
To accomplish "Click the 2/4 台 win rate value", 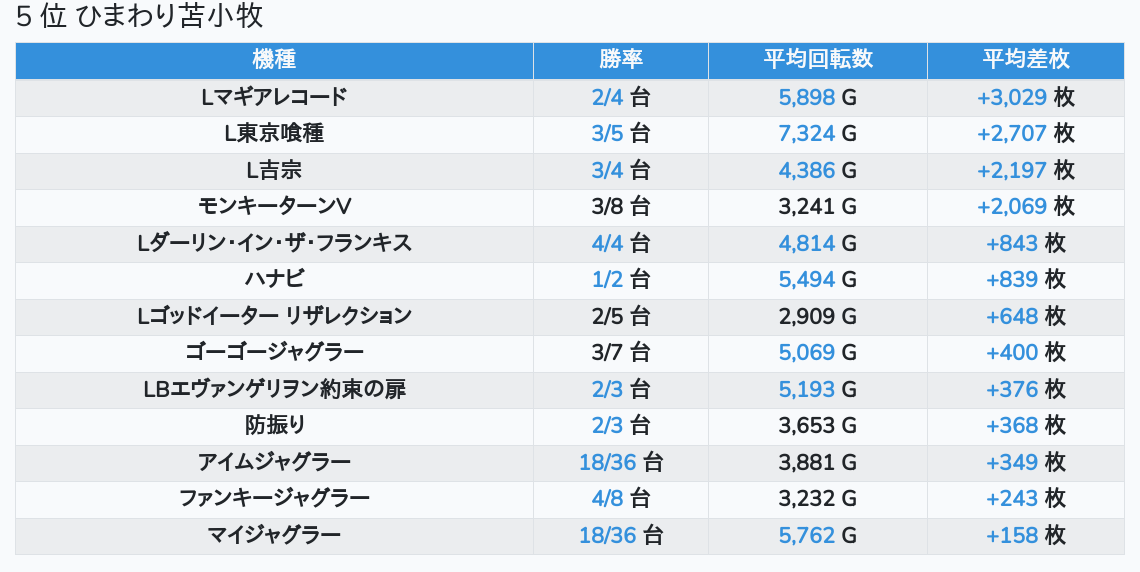I will (x=621, y=97).
